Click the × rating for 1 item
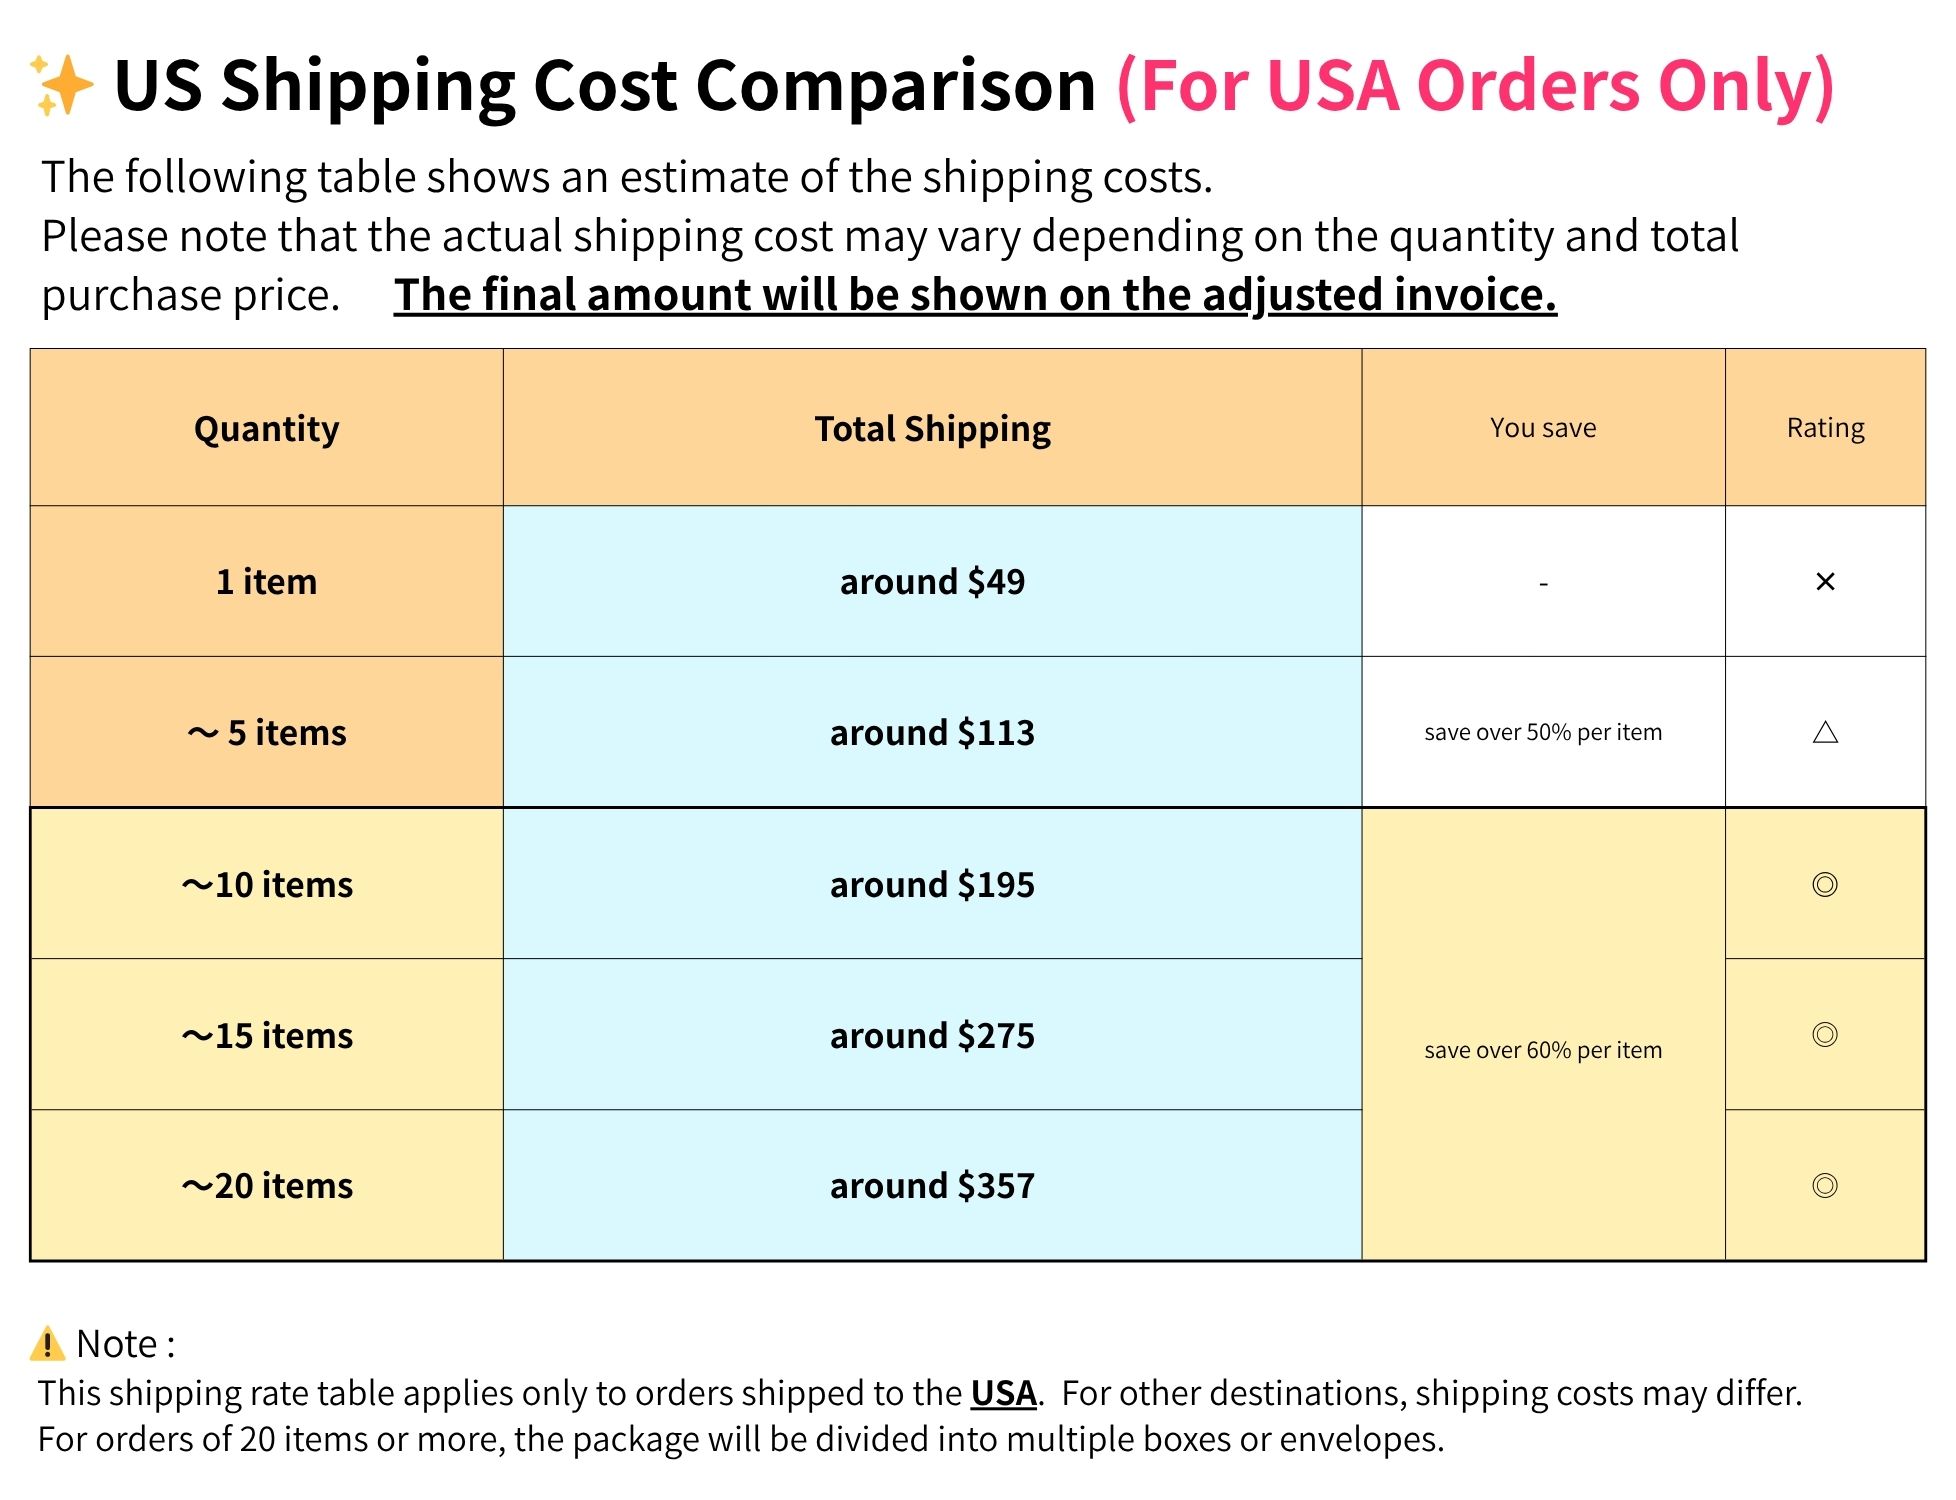The height and width of the screenshot is (1500, 1956). pos(1825,582)
